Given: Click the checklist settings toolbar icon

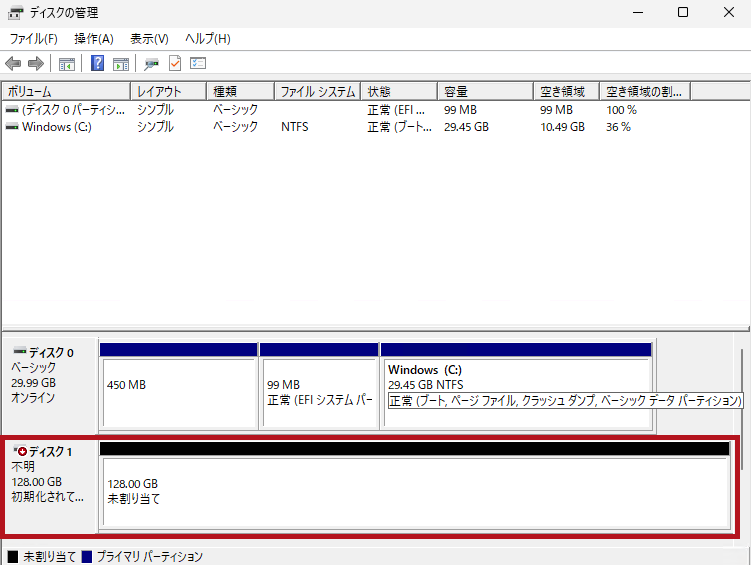Looking at the screenshot, I should 198,64.
